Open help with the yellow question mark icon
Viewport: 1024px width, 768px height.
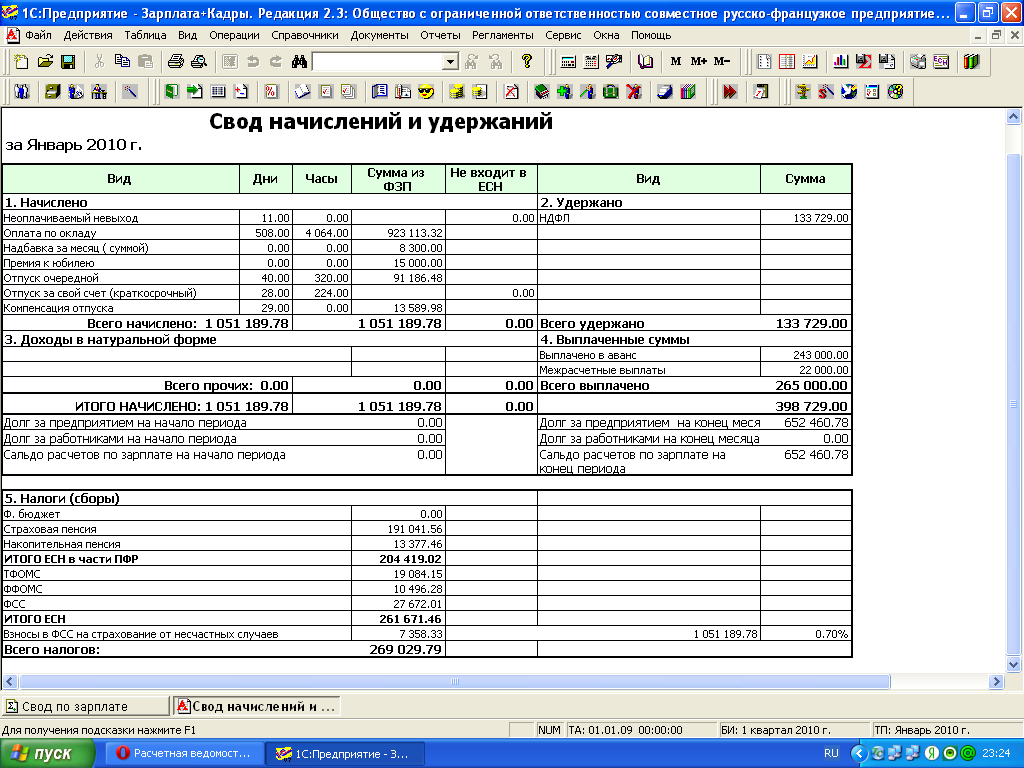point(526,61)
